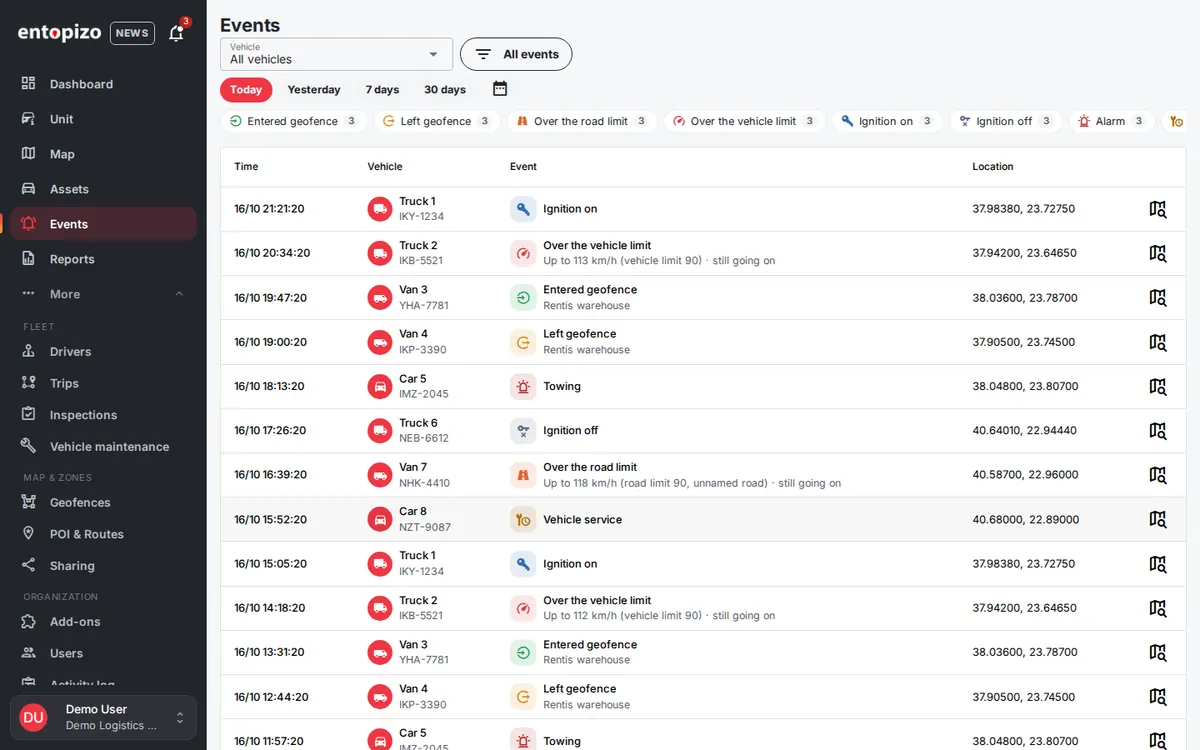
Task: Click the Over the road limit event icon
Action: click(523, 475)
